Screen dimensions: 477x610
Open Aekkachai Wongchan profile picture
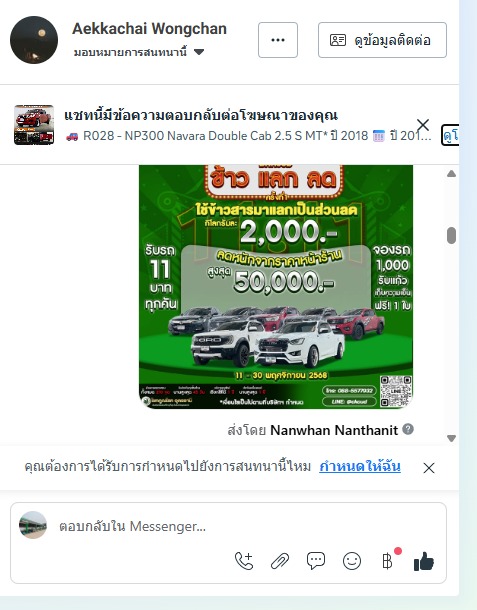tap(34, 40)
